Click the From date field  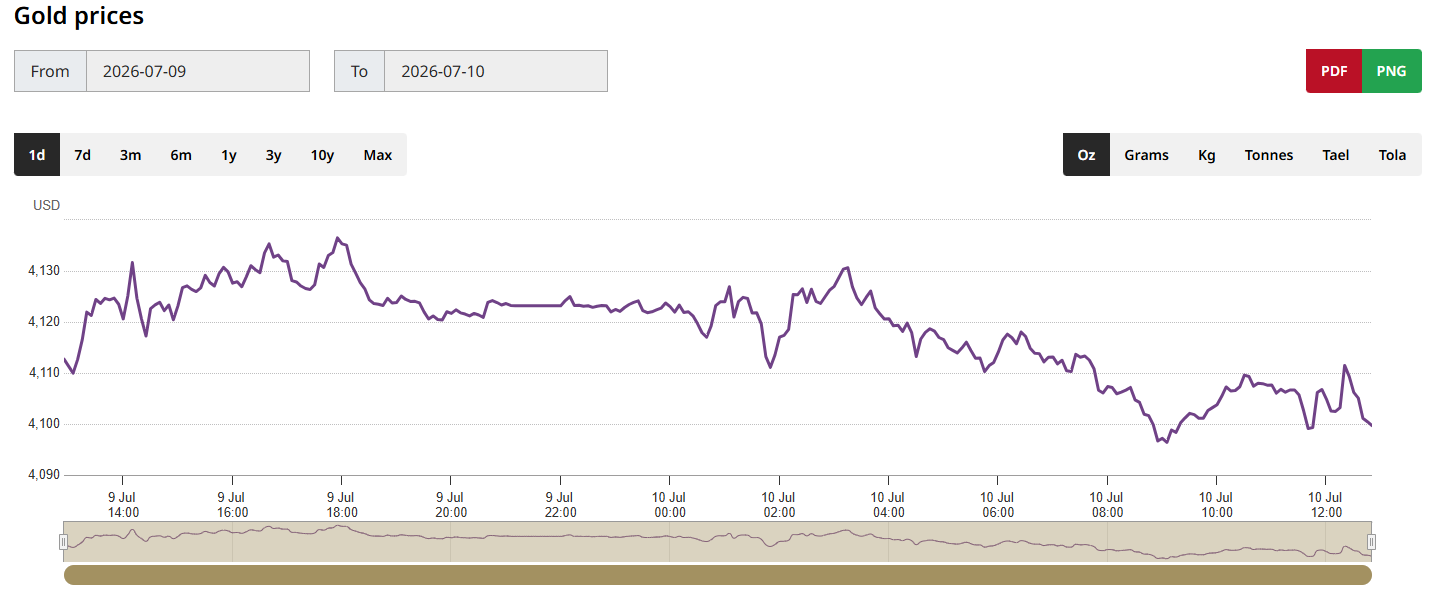[198, 71]
